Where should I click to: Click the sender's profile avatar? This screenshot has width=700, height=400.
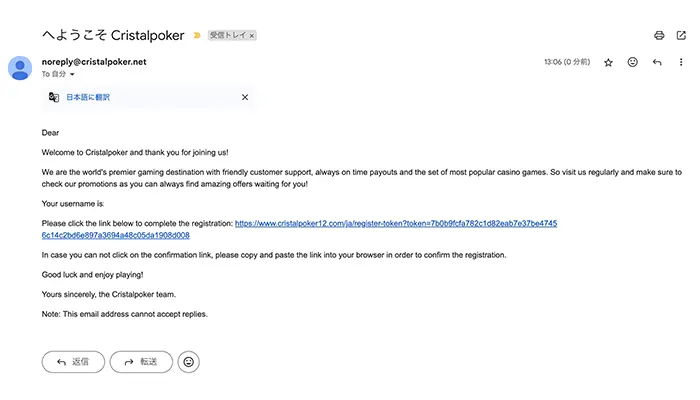pyautogui.click(x=20, y=68)
